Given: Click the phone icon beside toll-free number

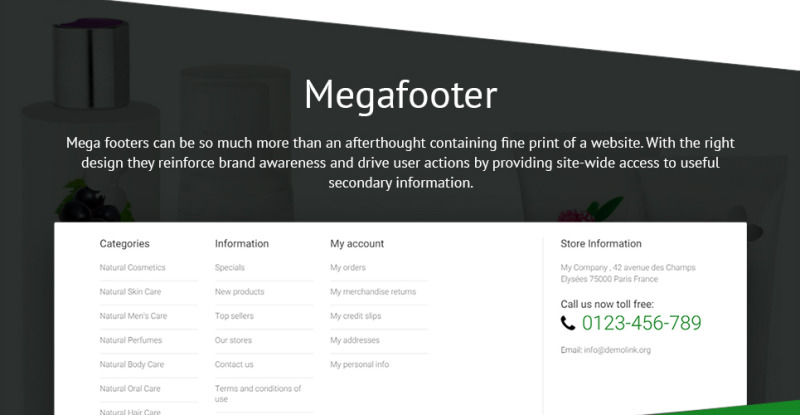Looking at the screenshot, I should coord(568,323).
